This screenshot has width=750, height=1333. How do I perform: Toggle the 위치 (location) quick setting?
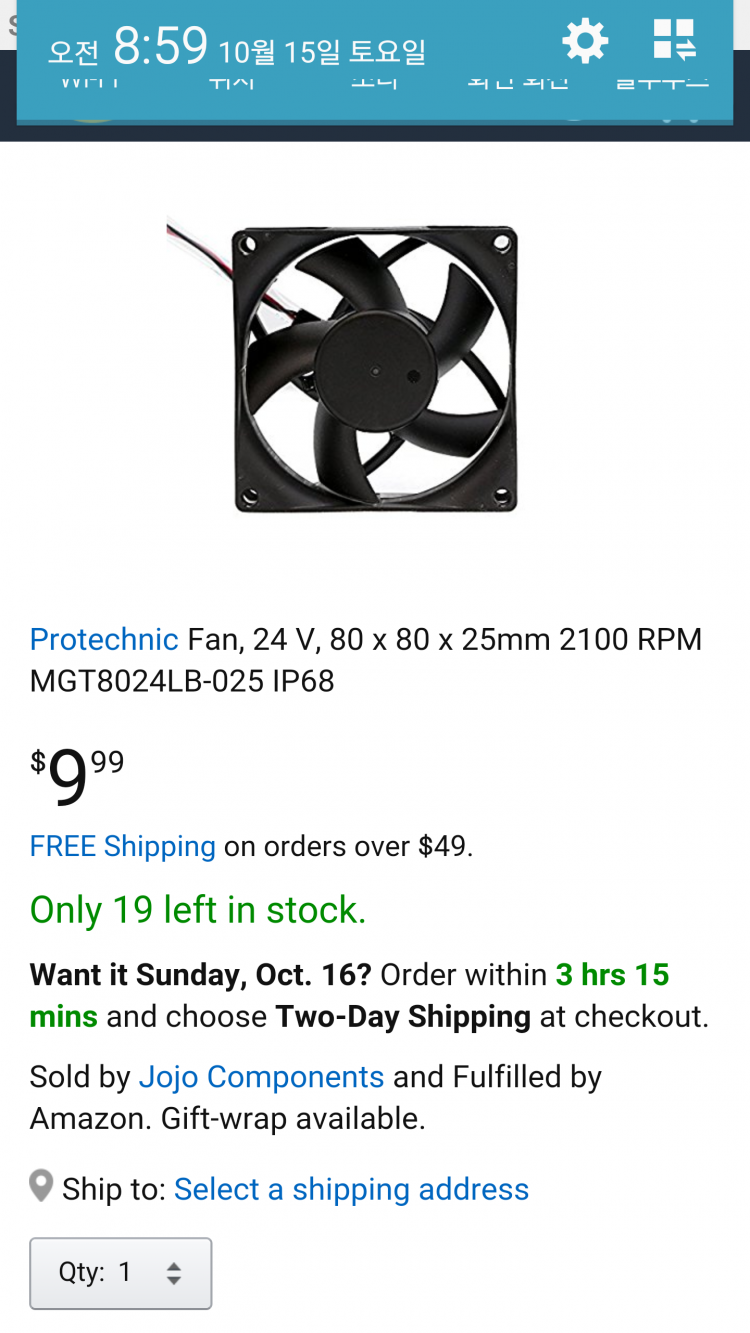[x=233, y=82]
